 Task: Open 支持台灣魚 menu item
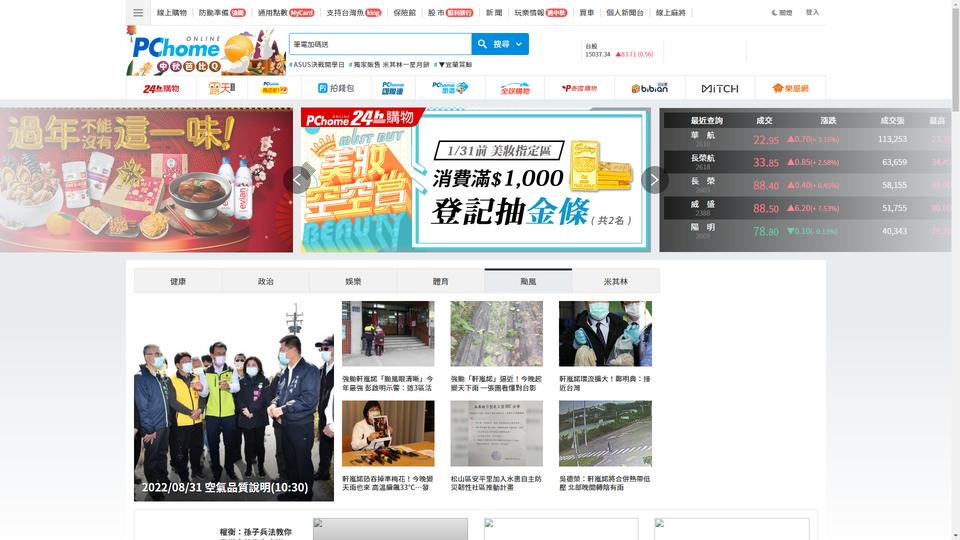click(354, 12)
